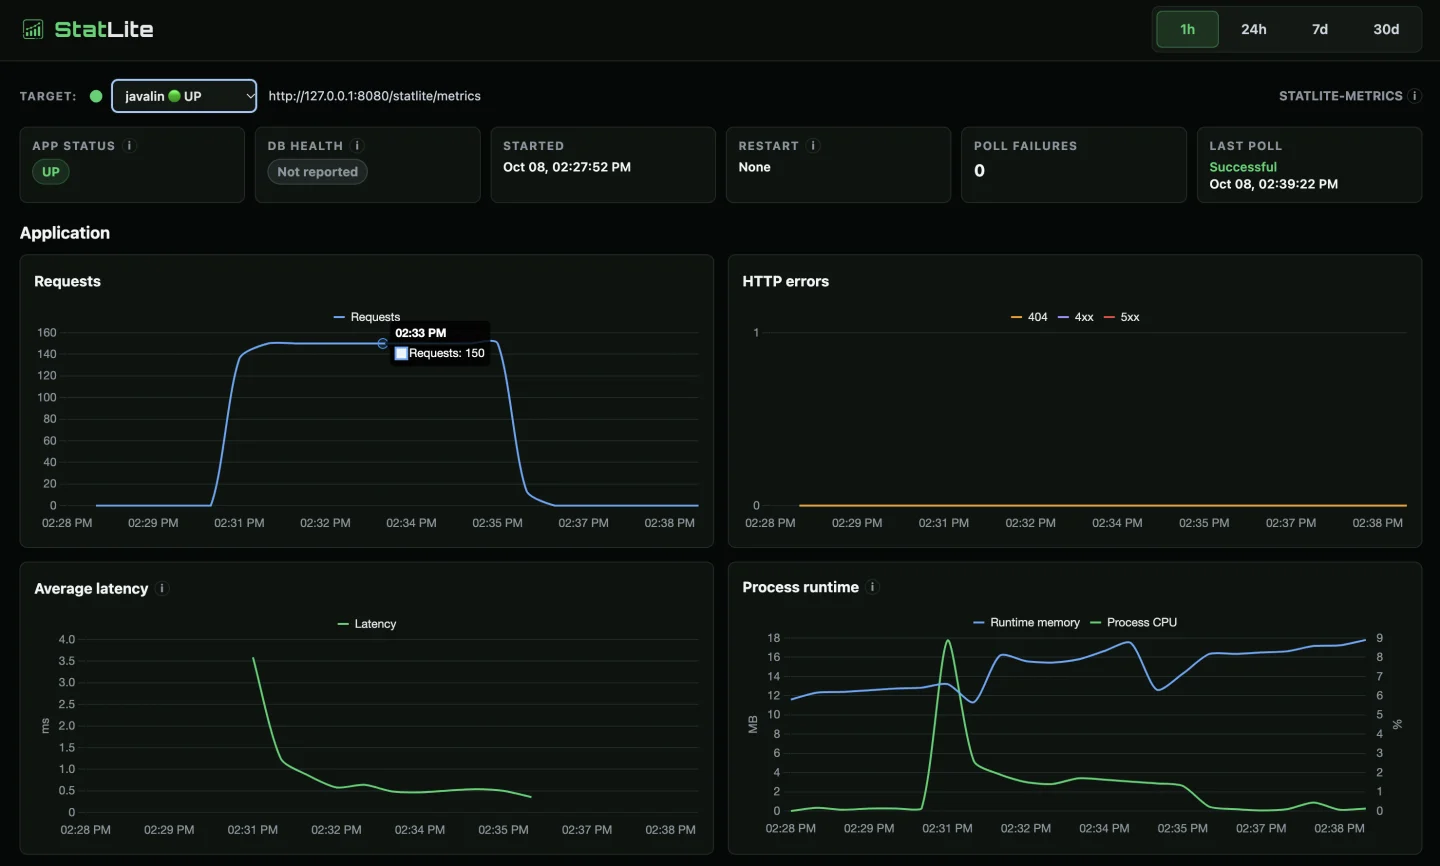
Task: Click the None restart value
Action: point(754,167)
